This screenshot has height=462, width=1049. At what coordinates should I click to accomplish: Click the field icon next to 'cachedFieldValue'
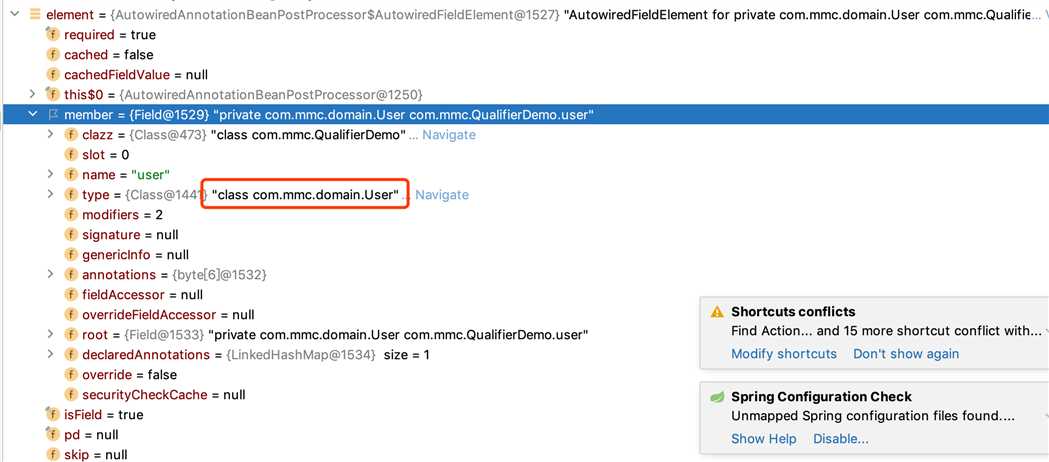point(53,75)
